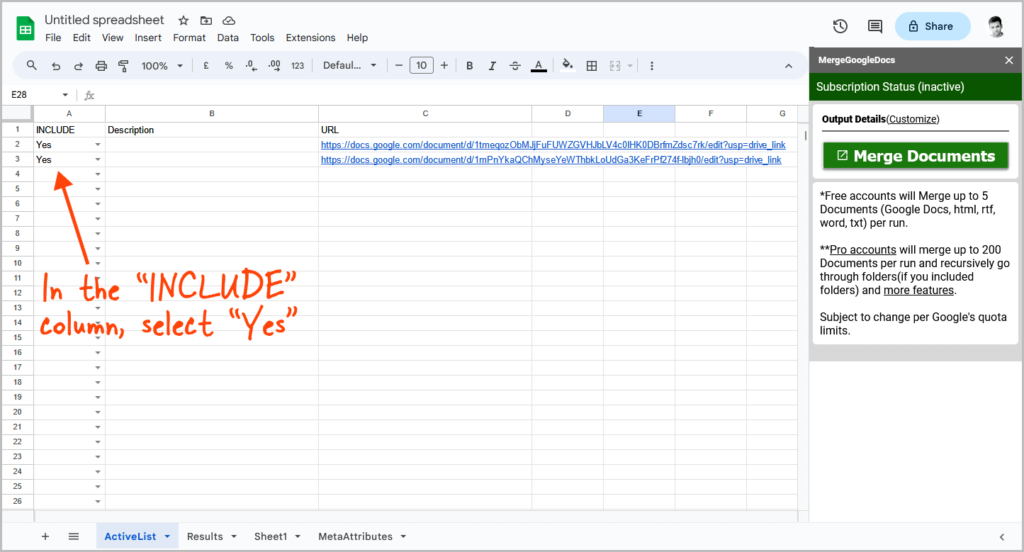The image size is (1024, 552).
Task: Open the toolbar more options (three dots)
Action: click(x=652, y=66)
